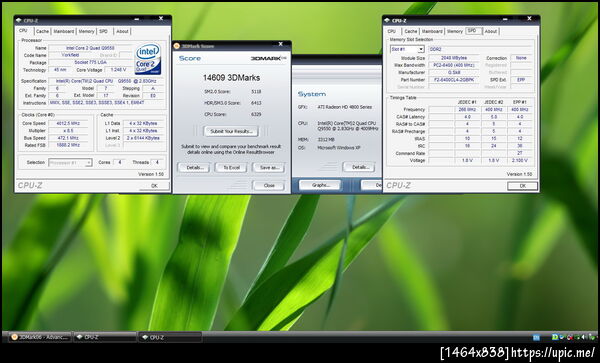
Task: Click OK in the right CPU-Z window
Action: tap(522, 186)
